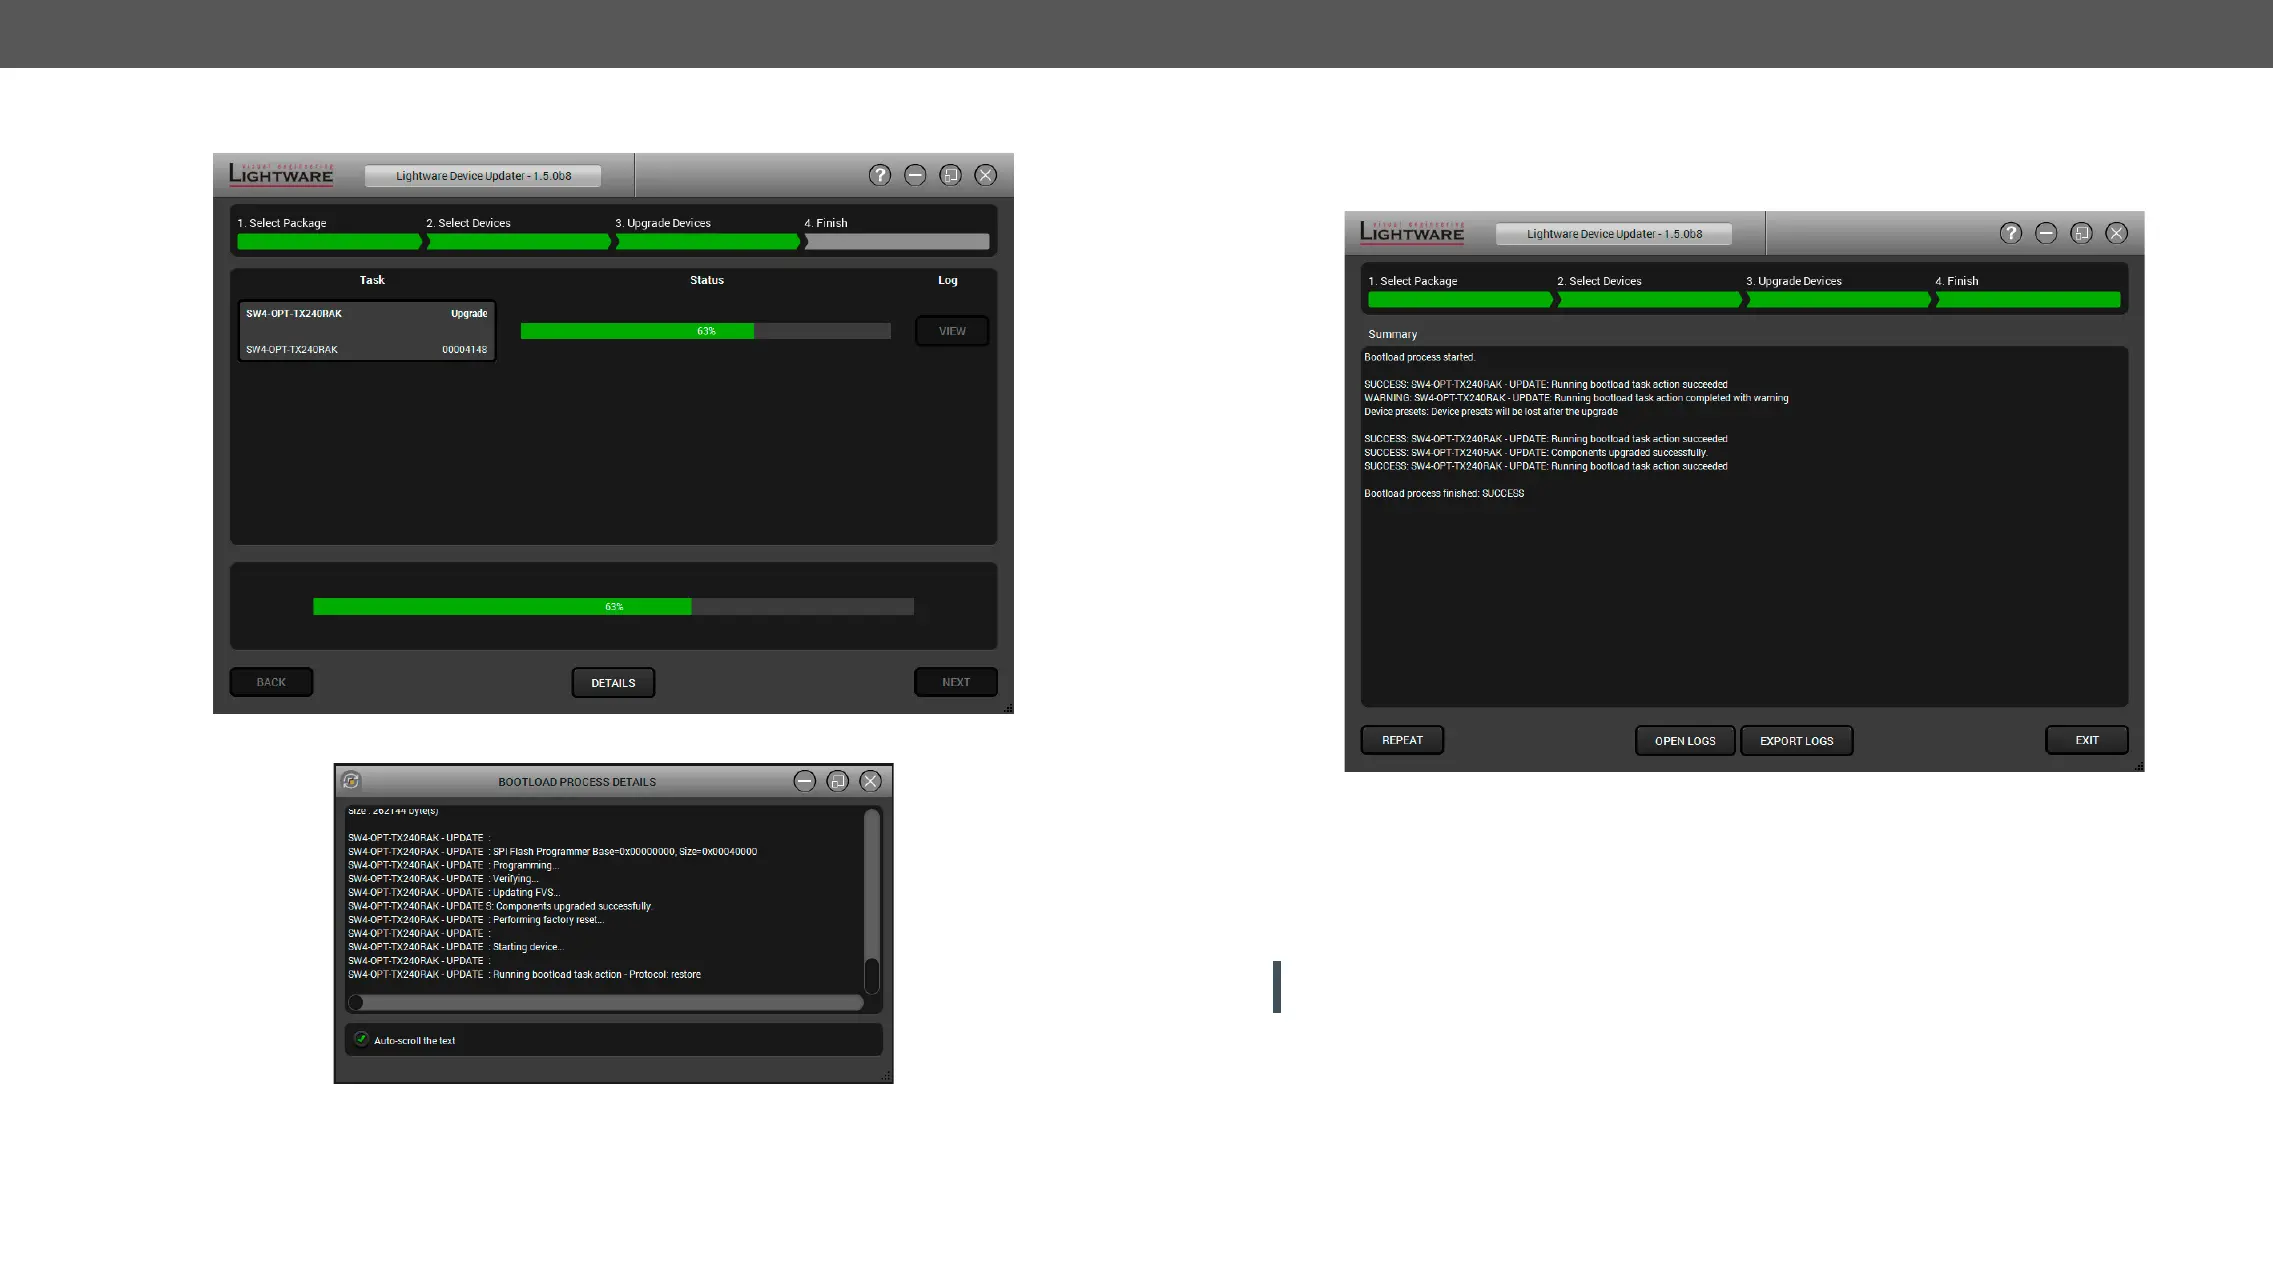The height and width of the screenshot is (1276, 2273).
Task: Click the left window title Lightware Device Updater - 1.5.0b8
Action: point(483,176)
